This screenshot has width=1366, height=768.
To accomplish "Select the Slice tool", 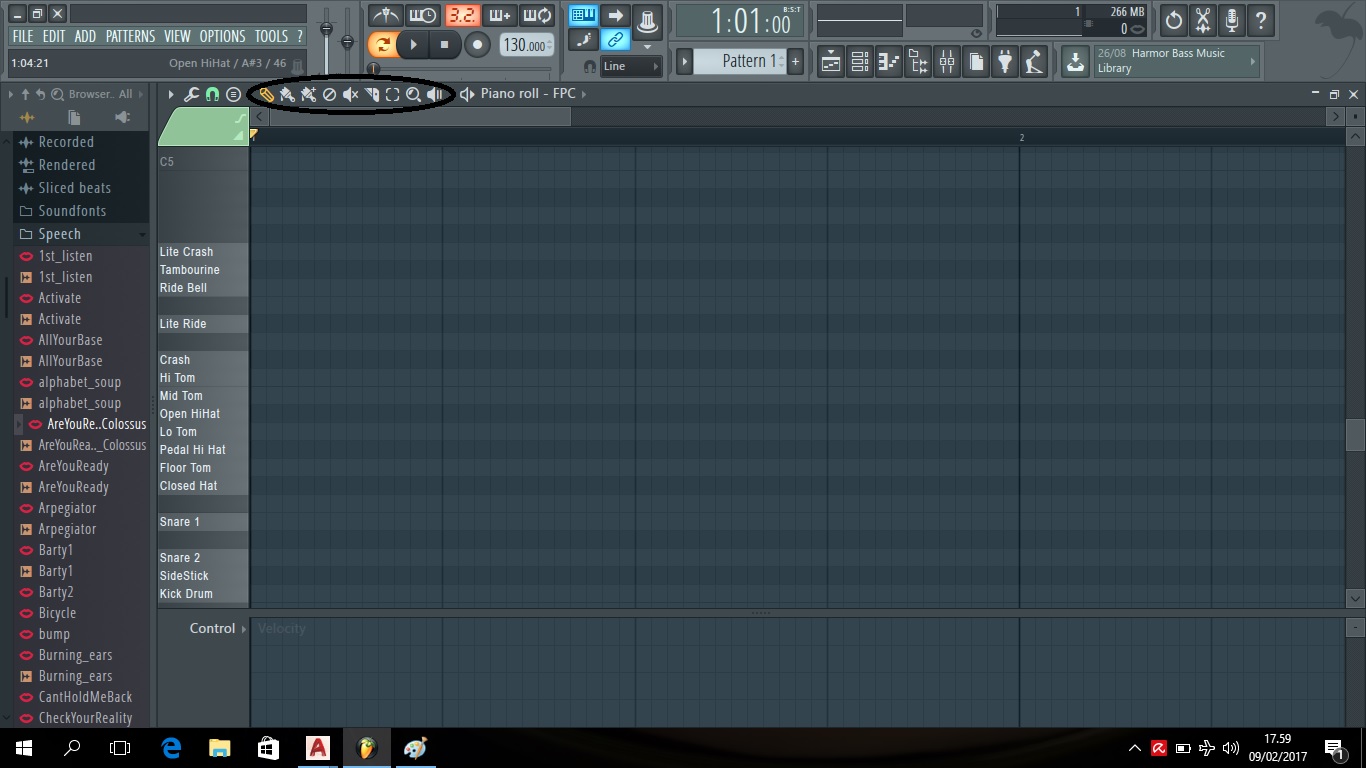I will [x=371, y=94].
